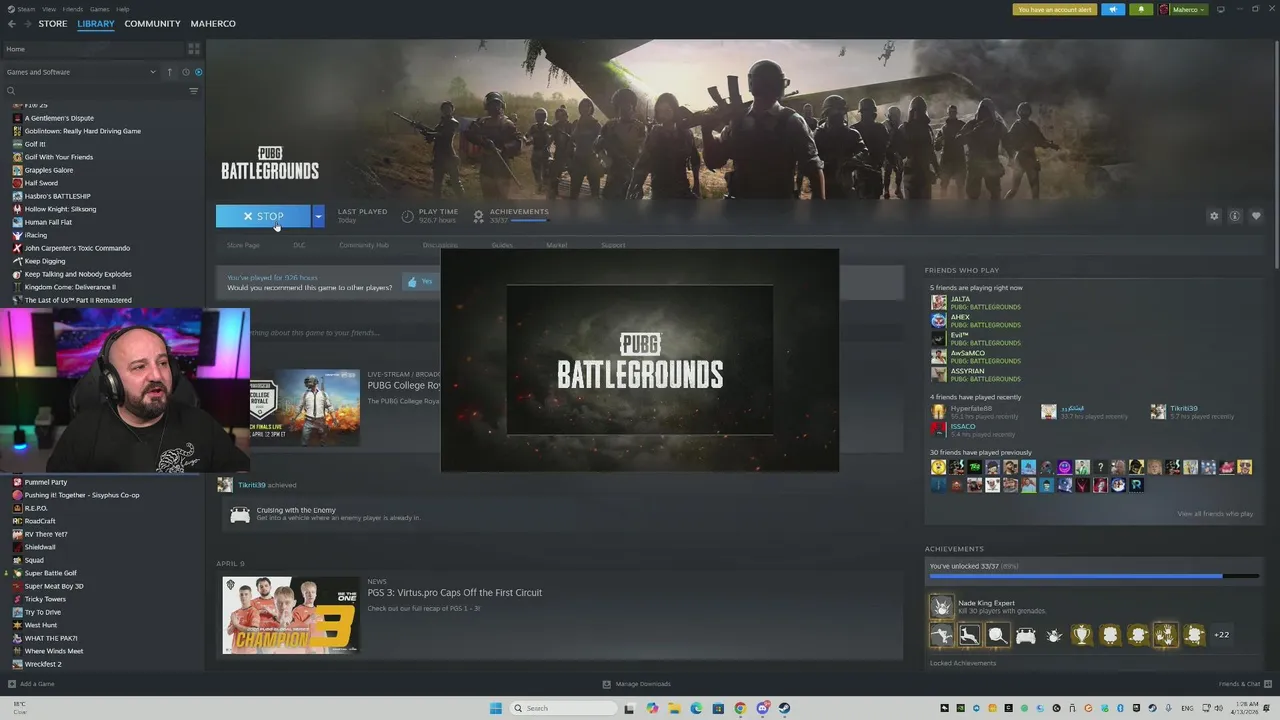1280x720 pixels.
Task: Select Super Battle Golf in library
Action: tap(50, 573)
